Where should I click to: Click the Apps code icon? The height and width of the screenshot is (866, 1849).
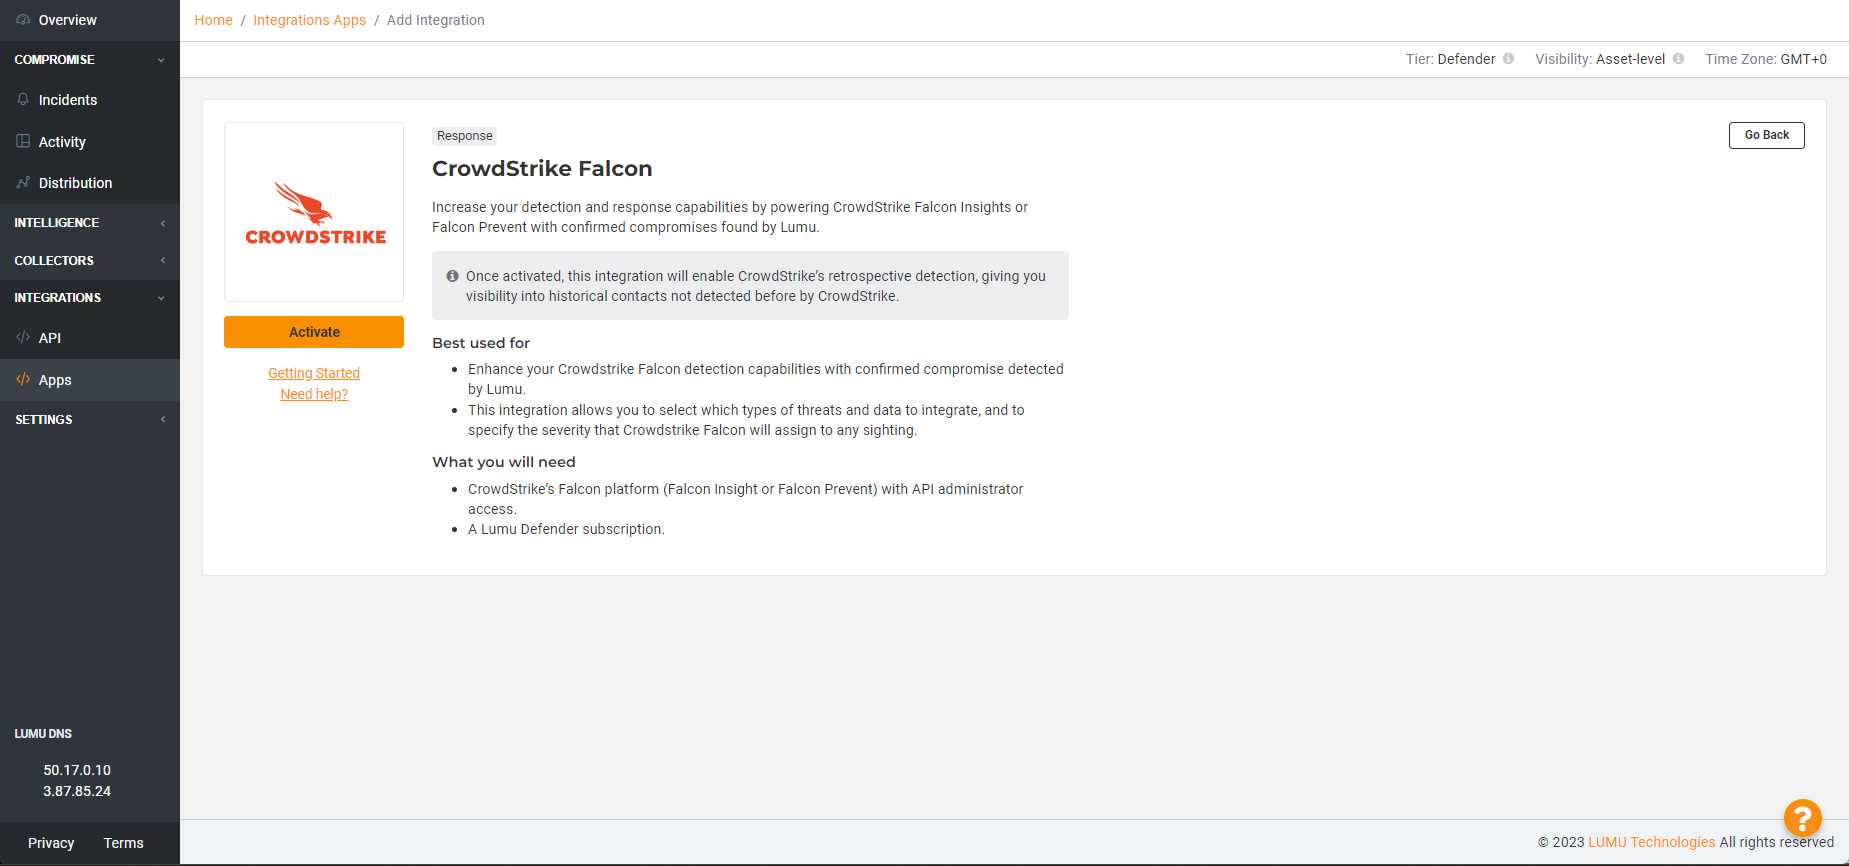point(23,380)
